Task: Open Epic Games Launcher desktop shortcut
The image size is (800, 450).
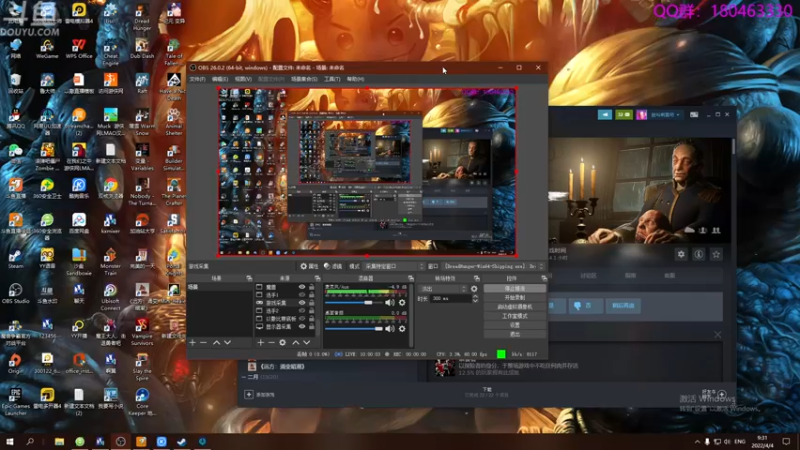Action: click(x=15, y=402)
